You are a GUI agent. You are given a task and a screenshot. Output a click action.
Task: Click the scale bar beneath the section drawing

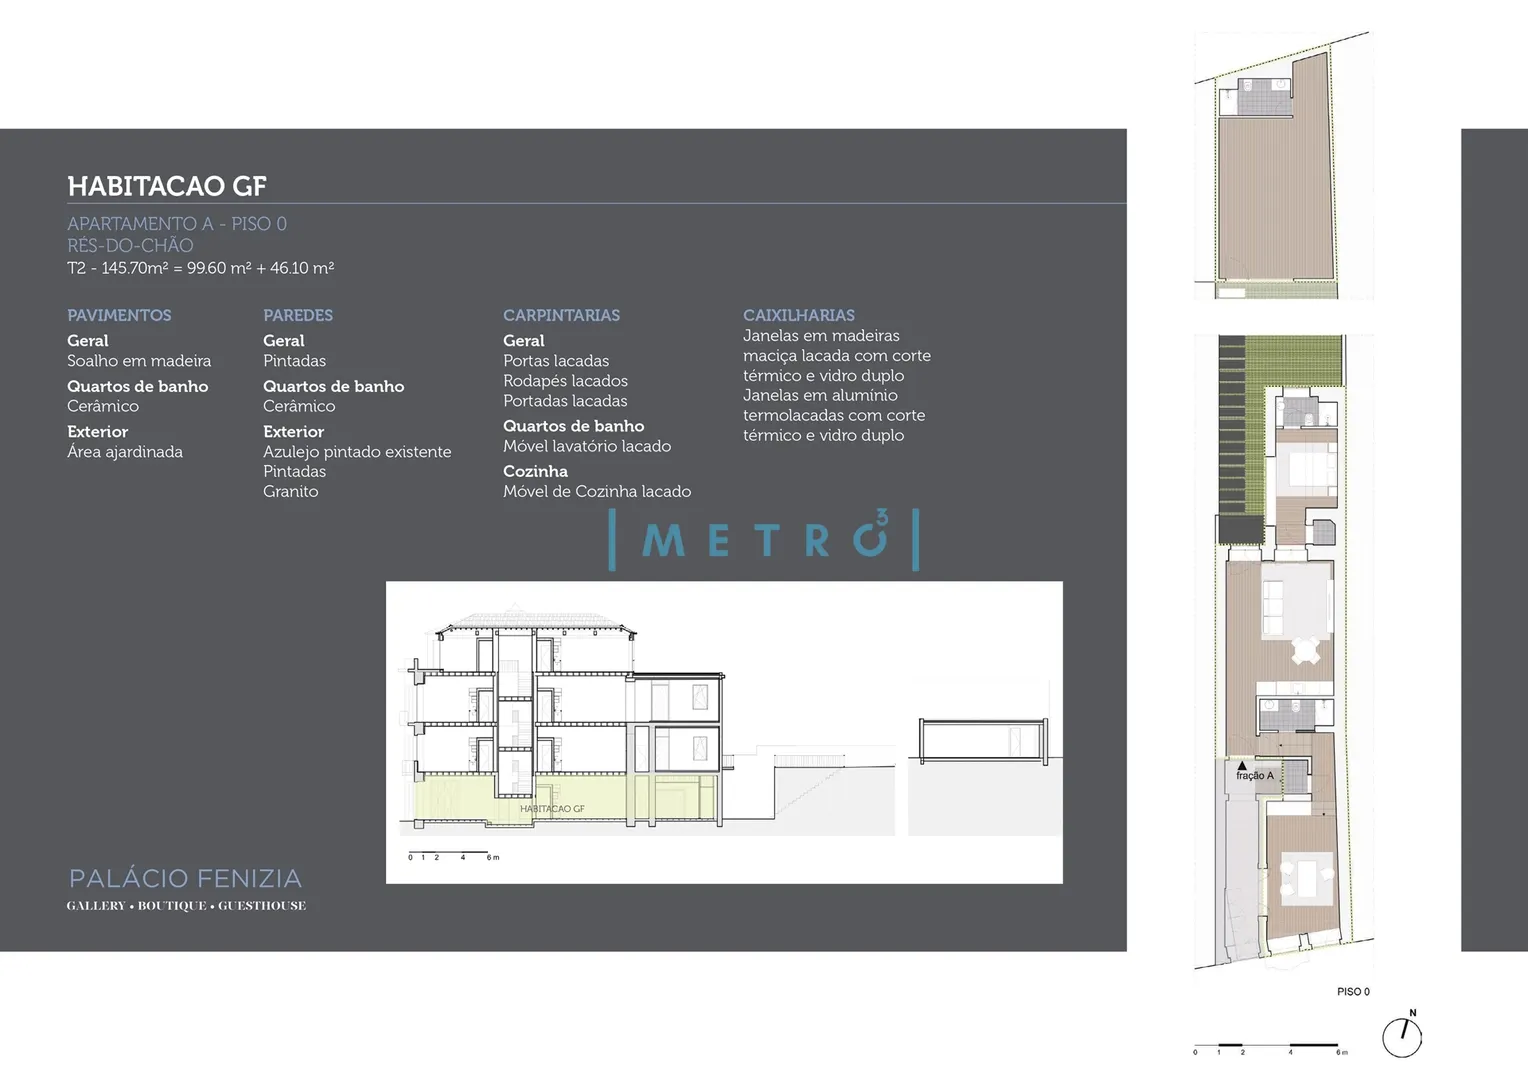coord(453,857)
